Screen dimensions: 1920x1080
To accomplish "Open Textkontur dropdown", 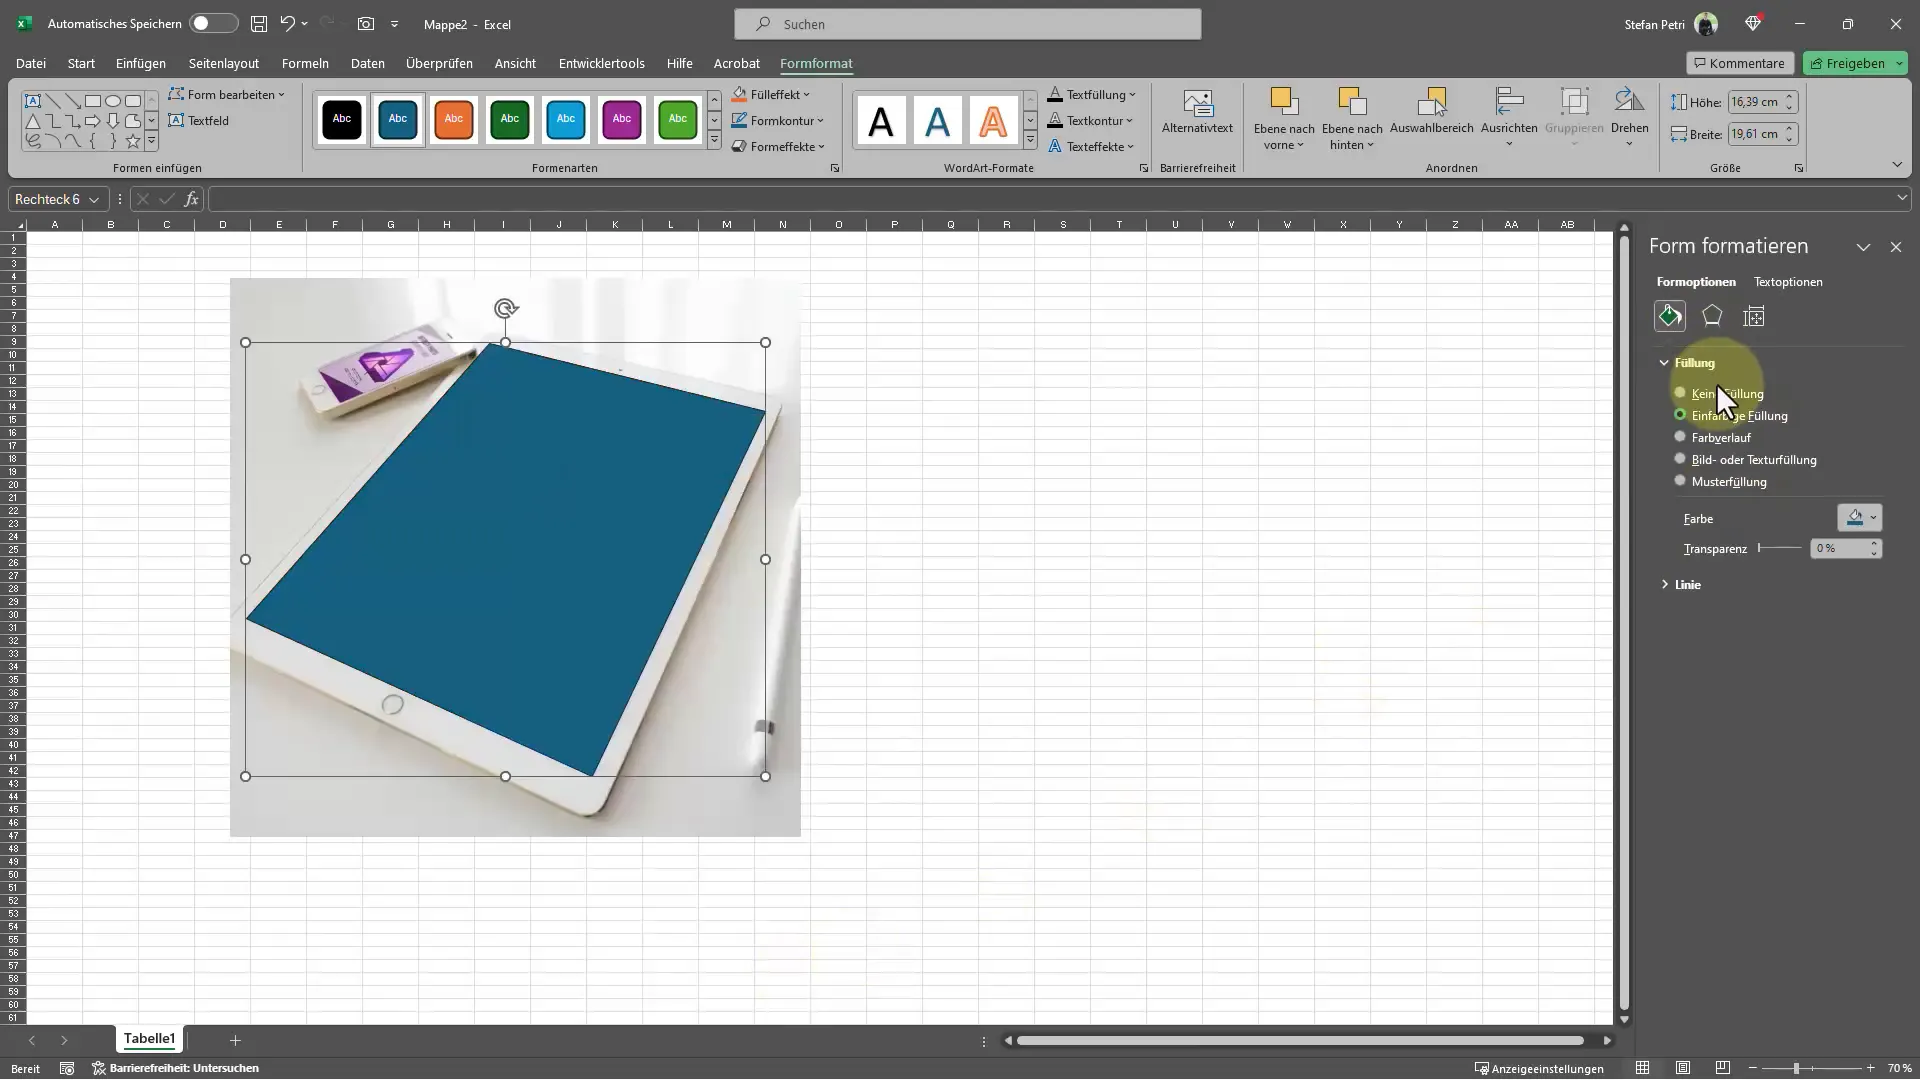I will point(1091,120).
